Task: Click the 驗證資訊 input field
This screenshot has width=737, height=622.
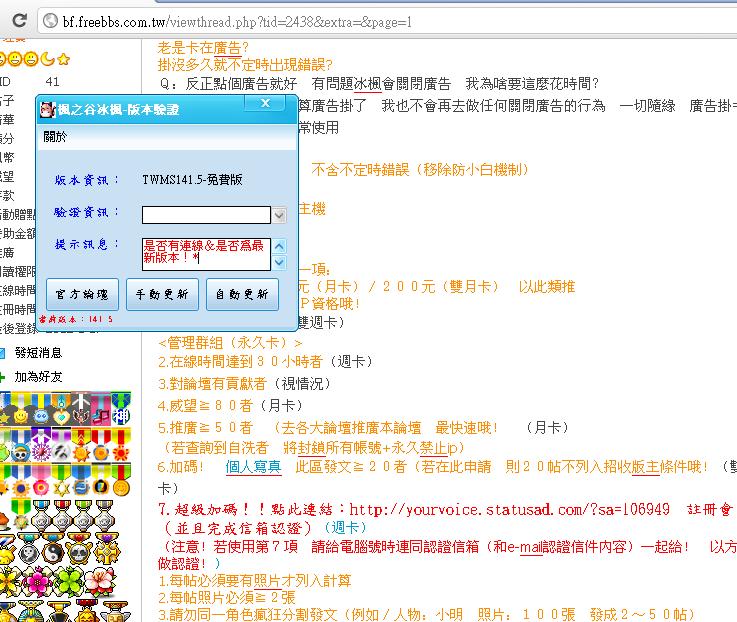Action: tap(206, 215)
